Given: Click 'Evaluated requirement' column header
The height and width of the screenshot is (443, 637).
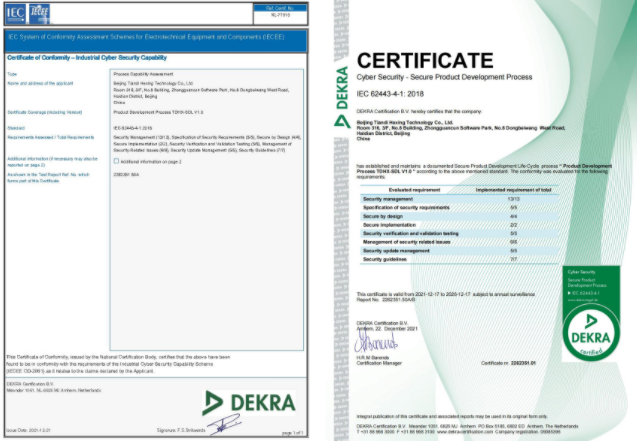Looking at the screenshot, I should tap(414, 190).
